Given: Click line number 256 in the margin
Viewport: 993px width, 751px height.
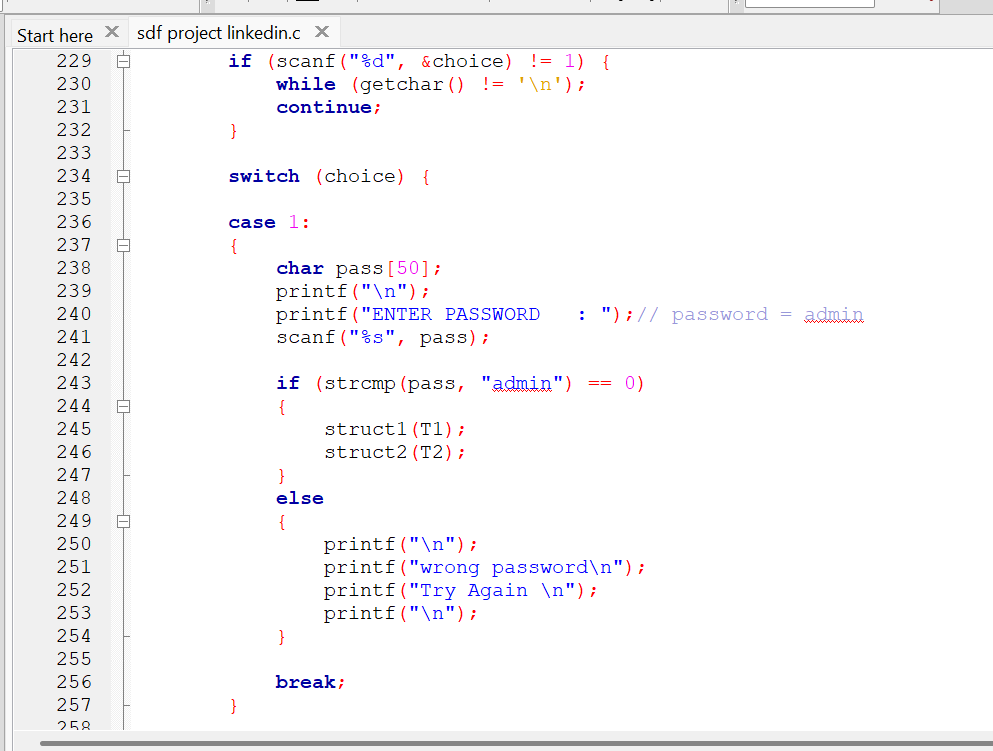Looking at the screenshot, I should (x=74, y=682).
